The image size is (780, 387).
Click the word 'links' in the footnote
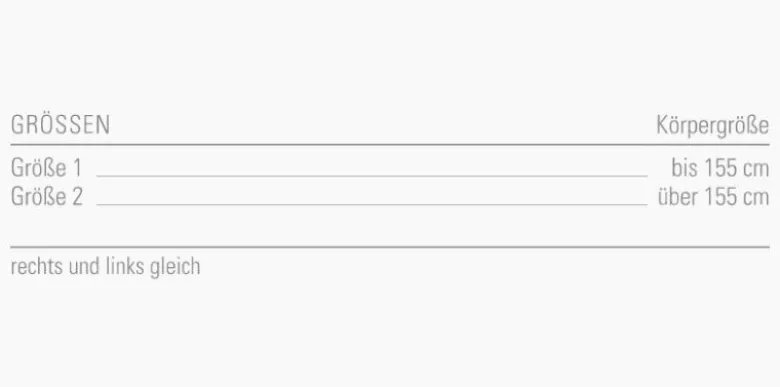pyautogui.click(x=119, y=266)
